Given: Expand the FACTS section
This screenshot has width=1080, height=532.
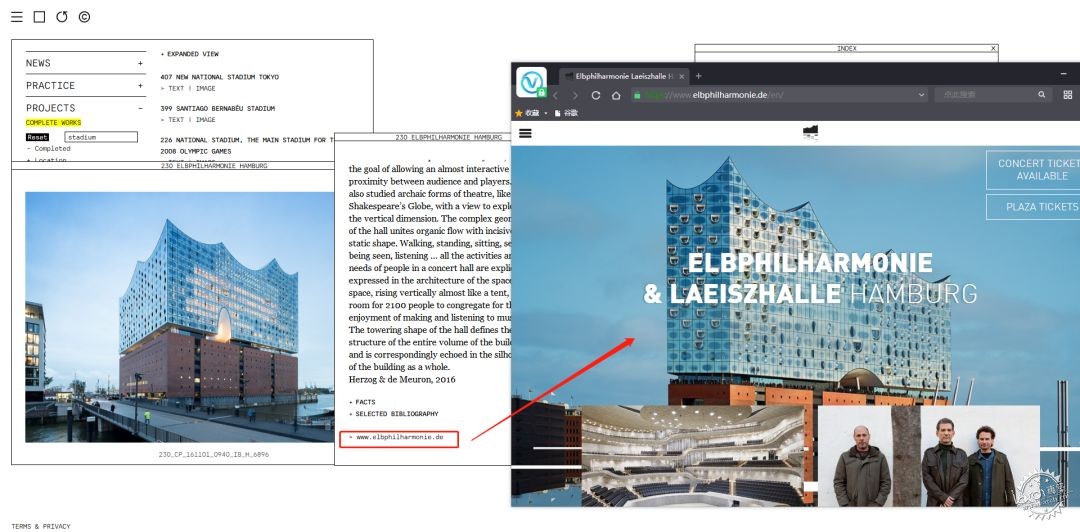Looking at the screenshot, I should tap(362, 402).
